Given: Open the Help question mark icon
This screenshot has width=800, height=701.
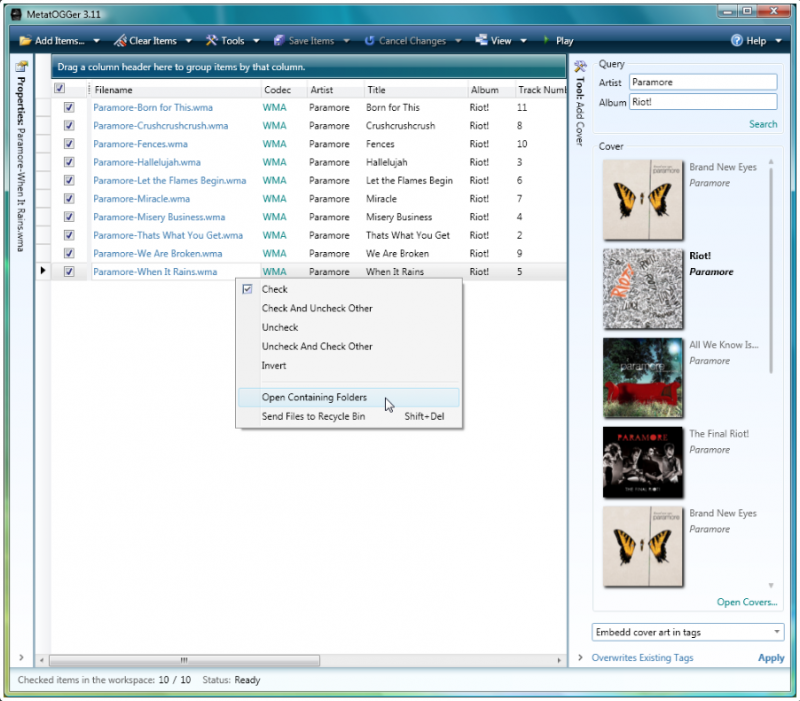Looking at the screenshot, I should (x=737, y=41).
